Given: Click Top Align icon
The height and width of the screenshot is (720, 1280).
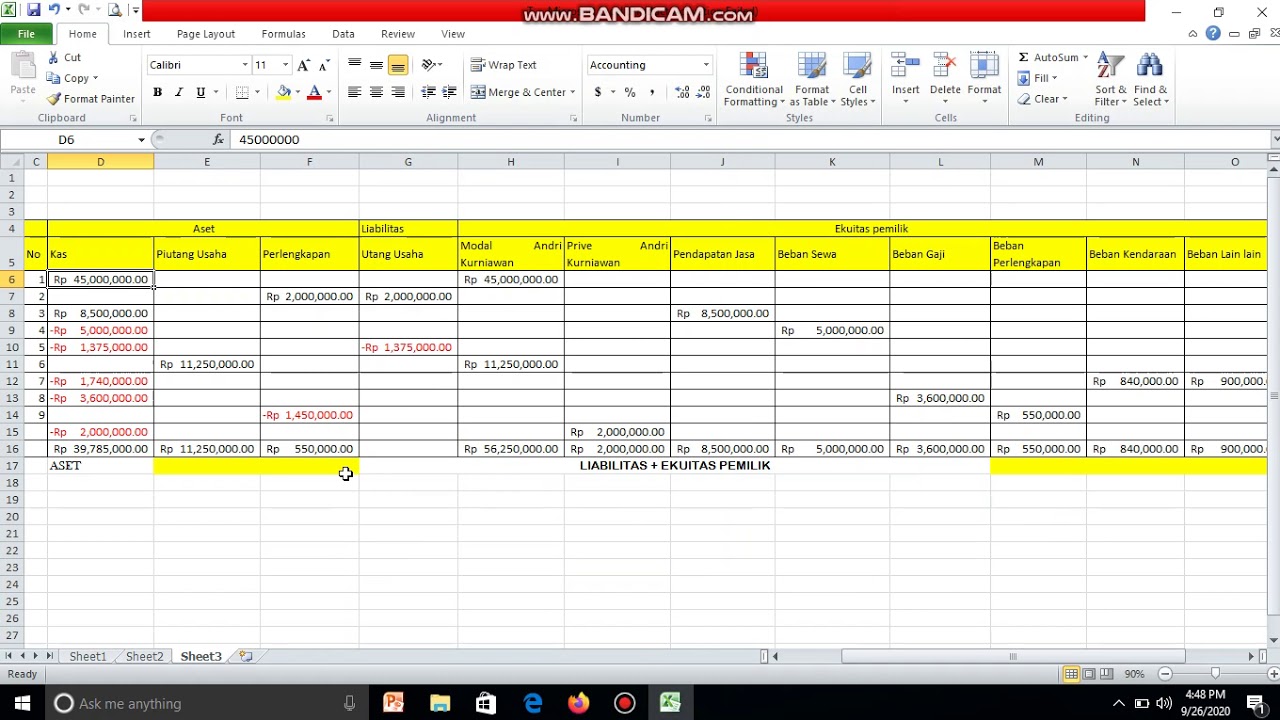Looking at the screenshot, I should [354, 65].
